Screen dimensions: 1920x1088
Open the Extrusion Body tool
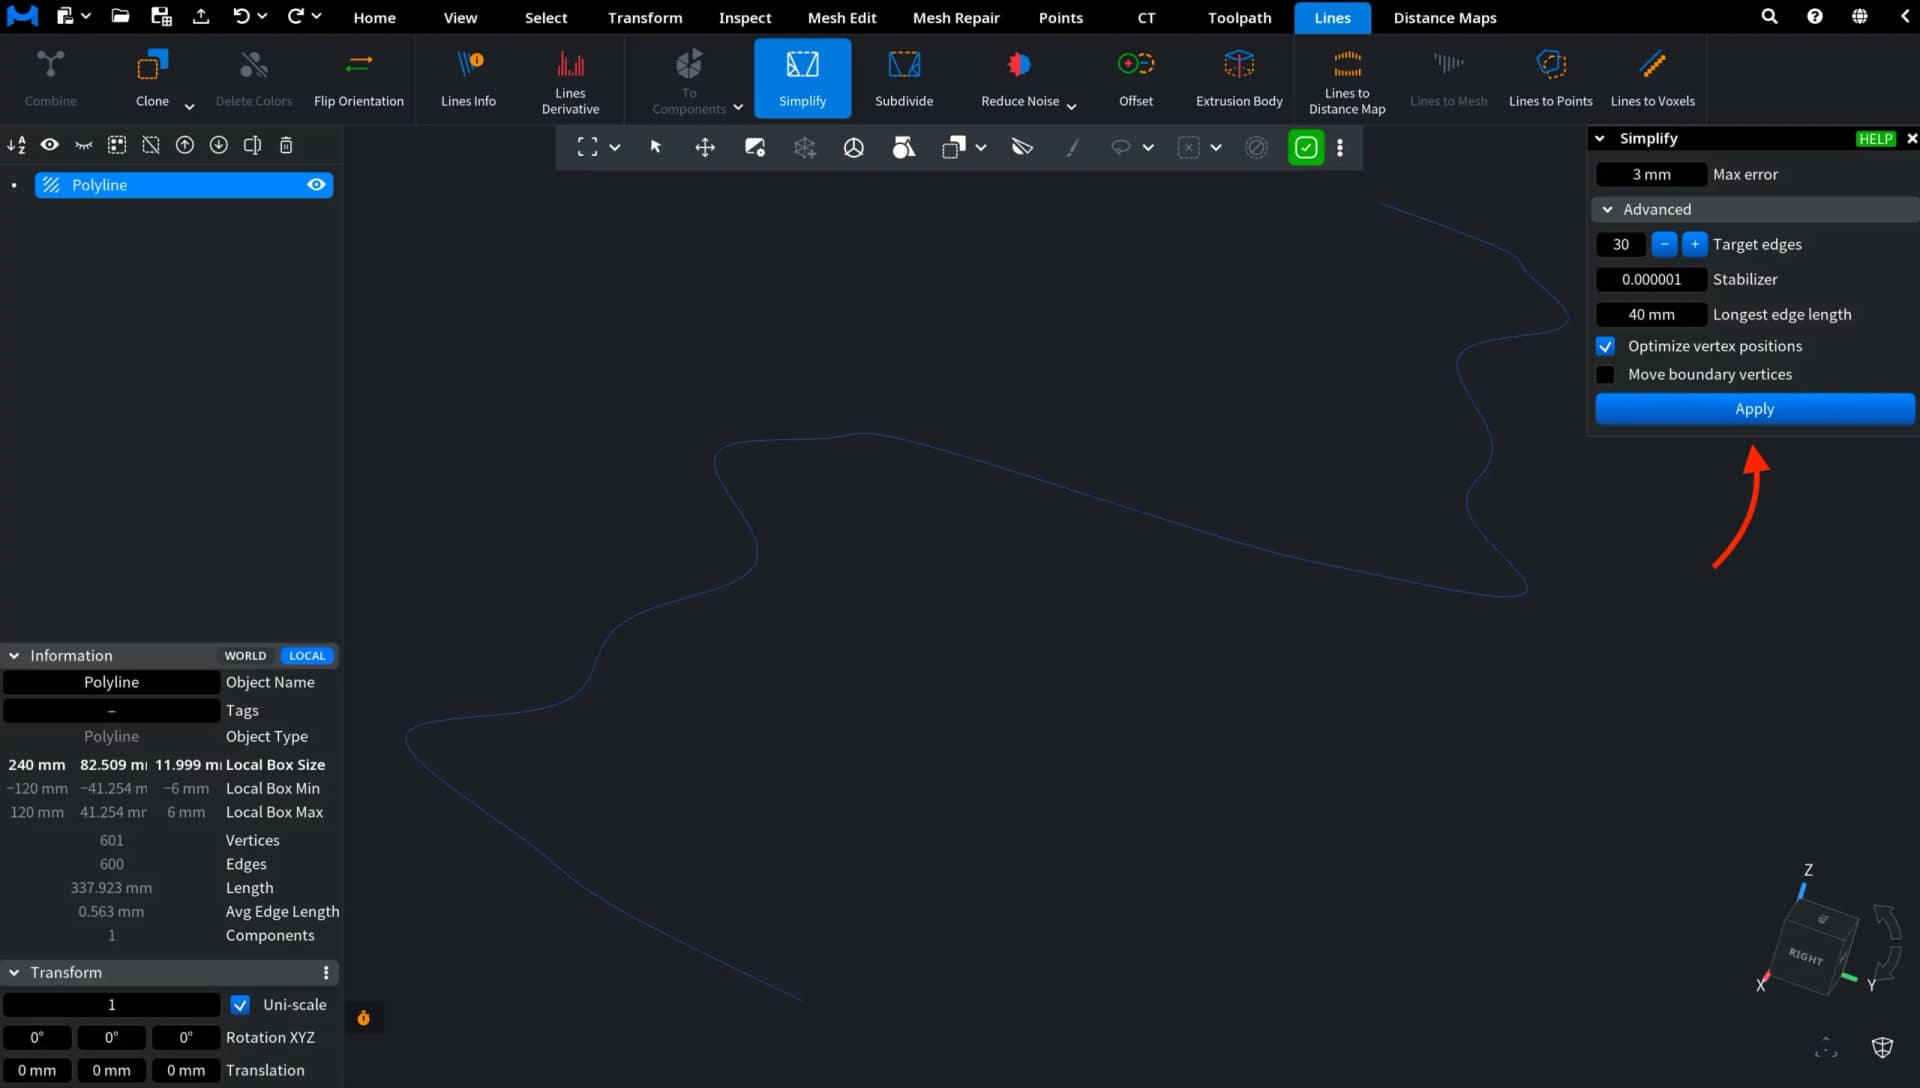click(x=1239, y=78)
